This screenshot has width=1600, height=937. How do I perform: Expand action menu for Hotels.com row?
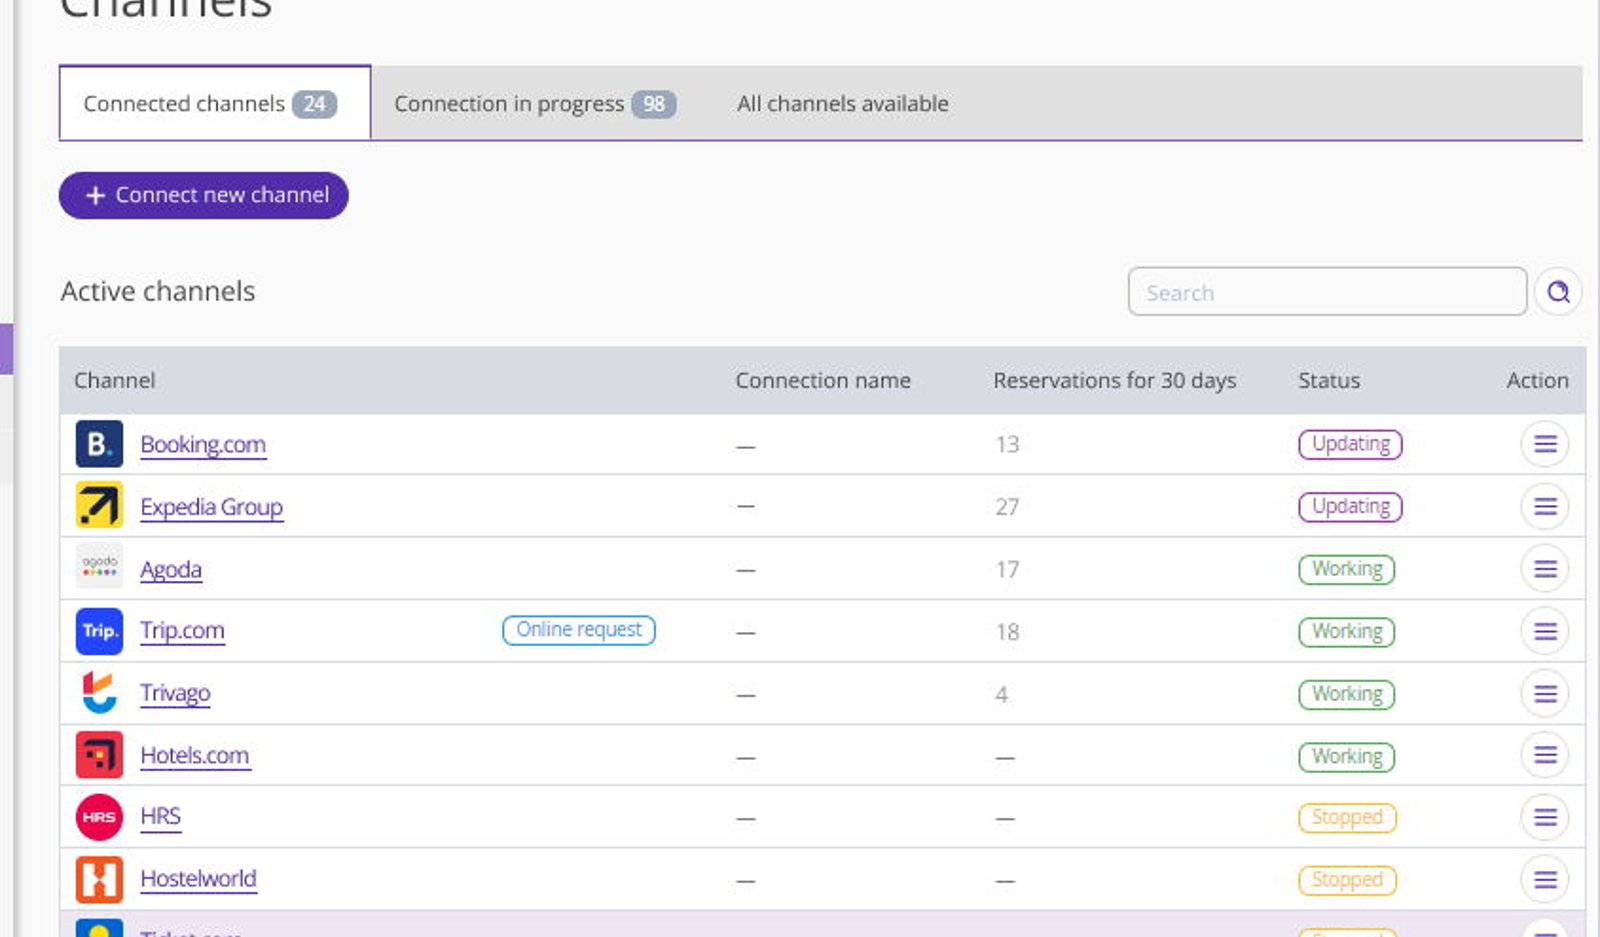1545,755
